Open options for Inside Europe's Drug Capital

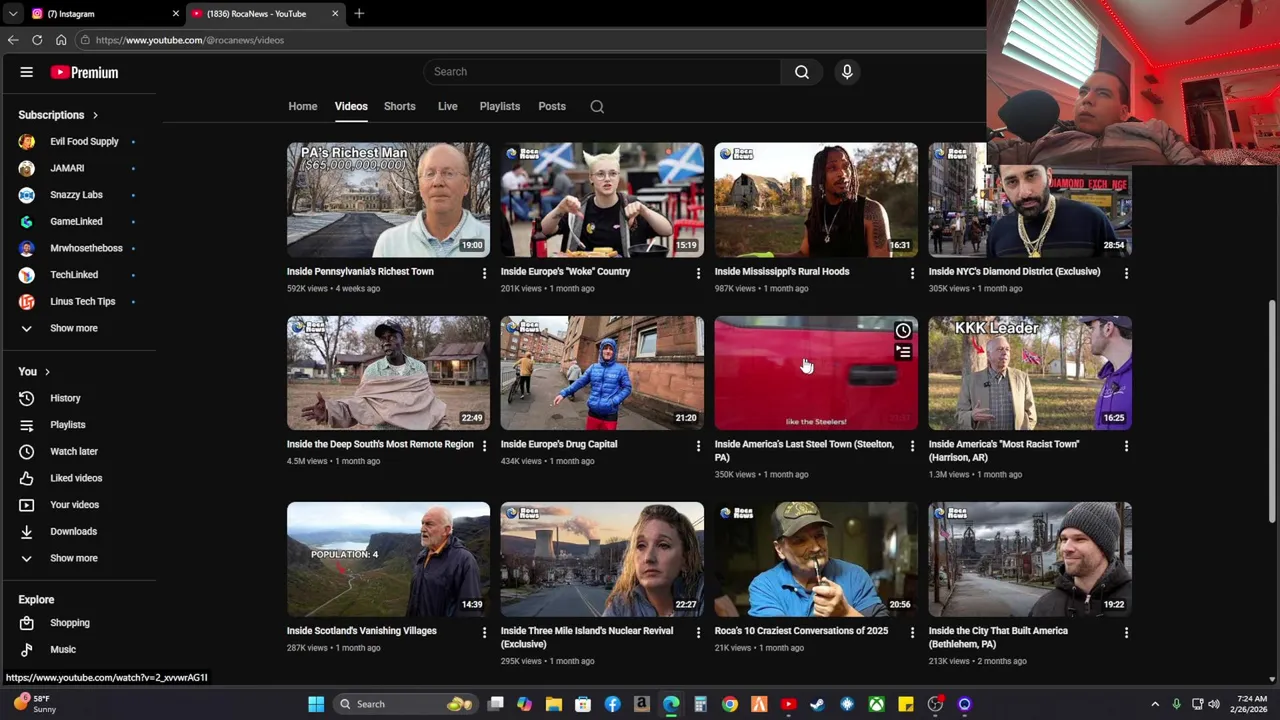[698, 446]
